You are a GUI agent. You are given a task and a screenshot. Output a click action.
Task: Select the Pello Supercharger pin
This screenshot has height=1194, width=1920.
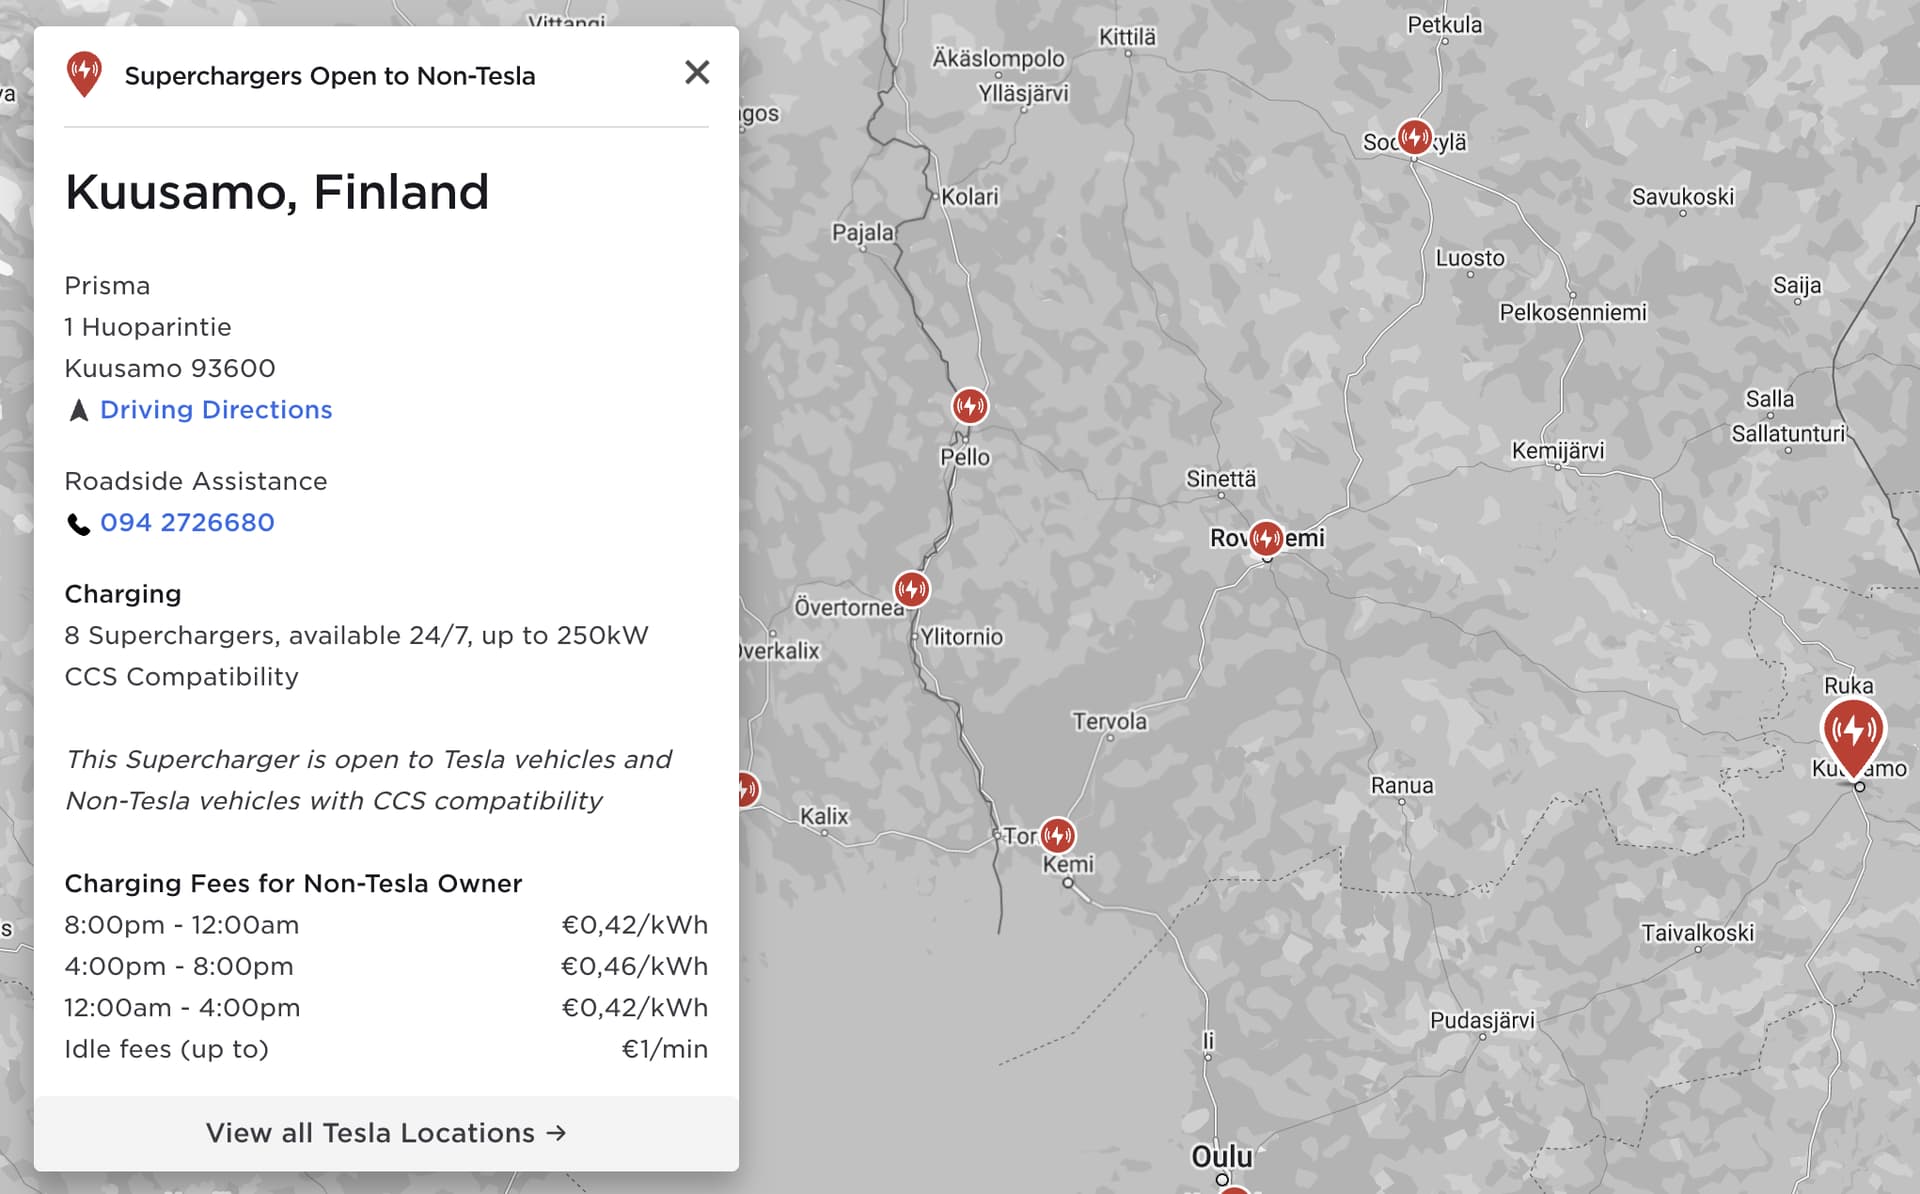pyautogui.click(x=969, y=406)
